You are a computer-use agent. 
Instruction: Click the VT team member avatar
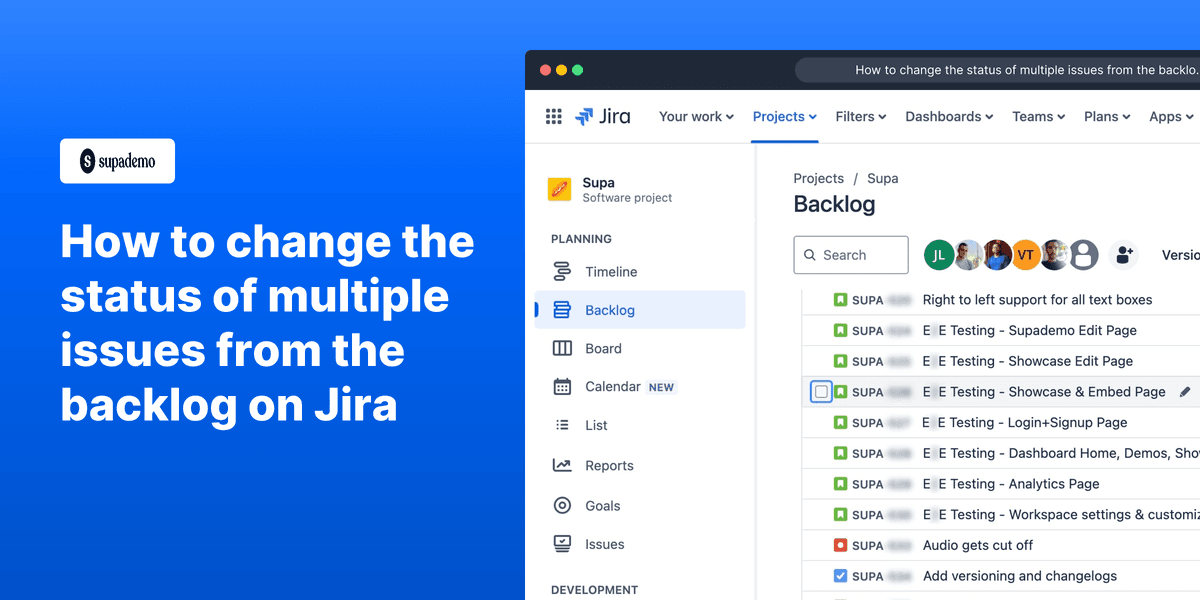(1026, 255)
